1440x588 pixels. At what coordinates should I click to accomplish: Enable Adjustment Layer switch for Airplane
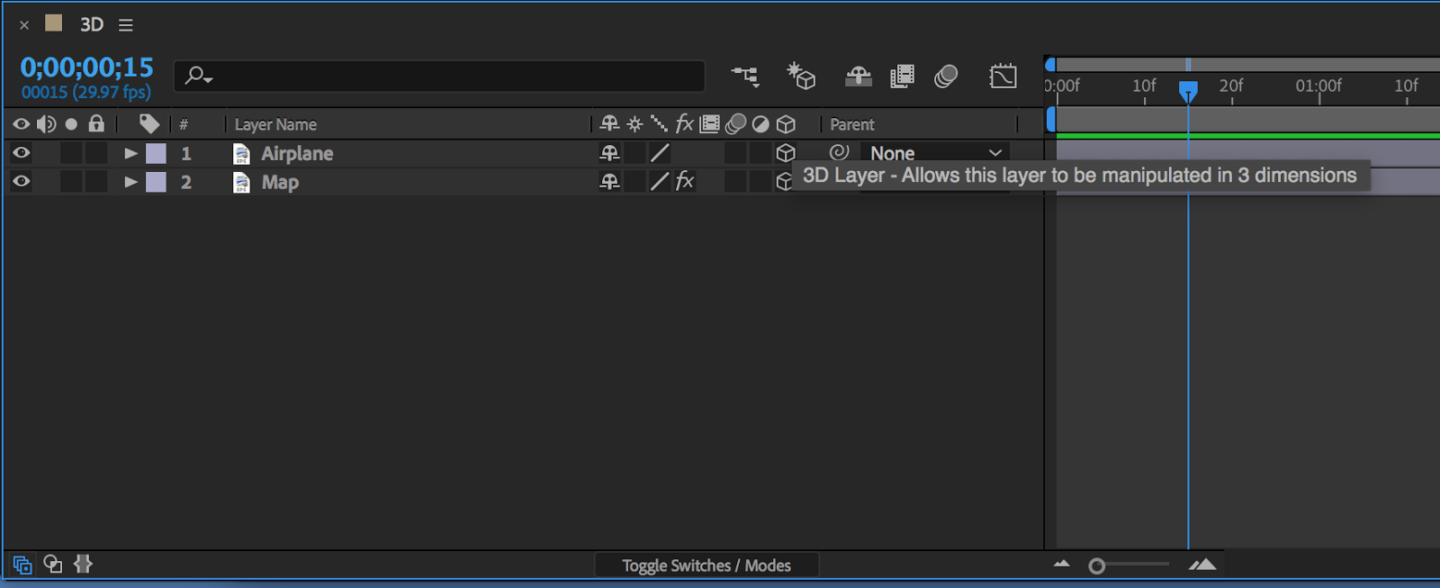pyautogui.click(x=761, y=153)
